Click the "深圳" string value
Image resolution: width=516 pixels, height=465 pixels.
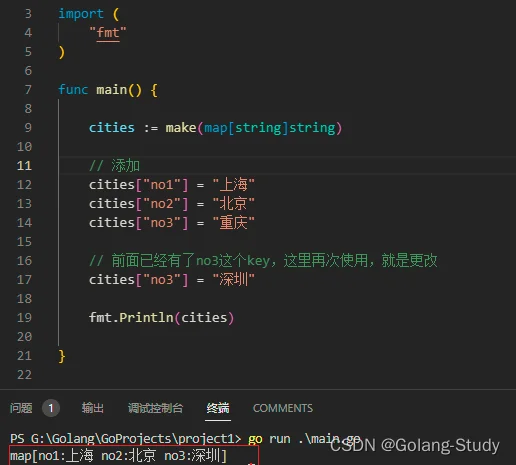pyautogui.click(x=233, y=280)
